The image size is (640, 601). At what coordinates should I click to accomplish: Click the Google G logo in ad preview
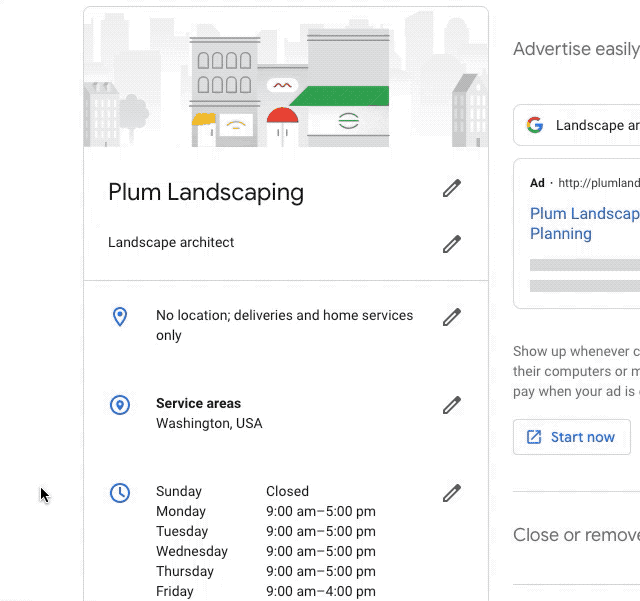tap(535, 125)
